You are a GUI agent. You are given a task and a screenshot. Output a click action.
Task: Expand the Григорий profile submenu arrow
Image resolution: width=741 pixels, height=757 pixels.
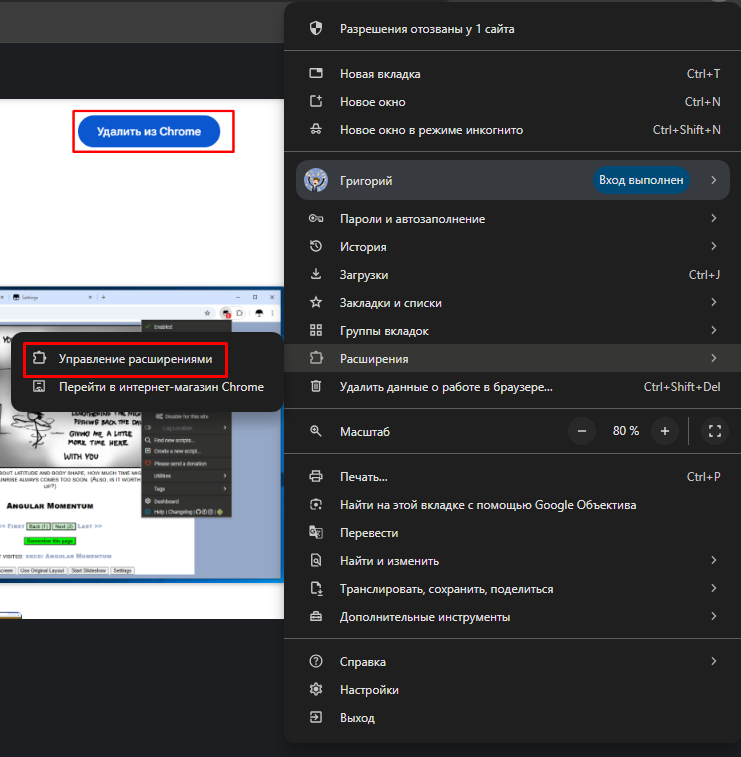click(713, 180)
